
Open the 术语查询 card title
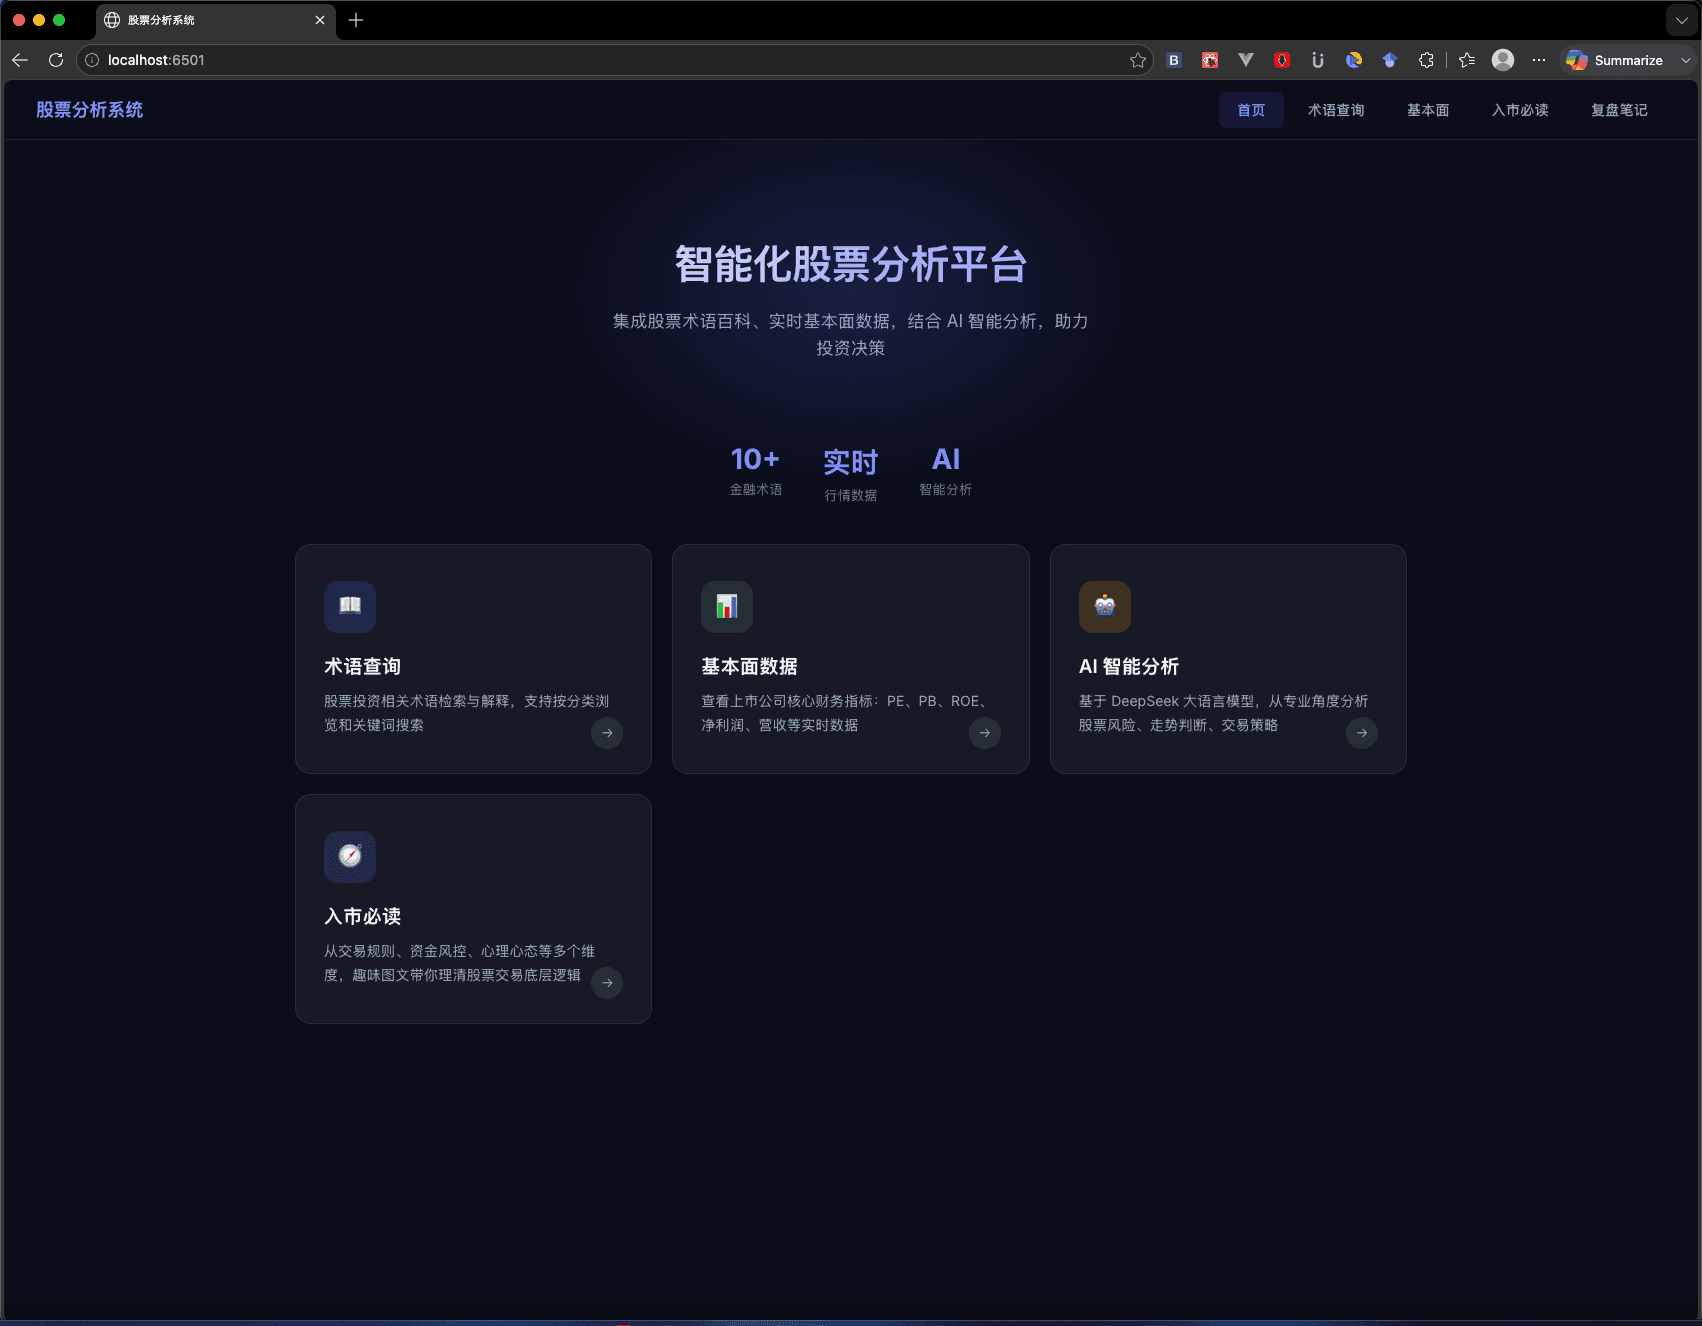[362, 667]
